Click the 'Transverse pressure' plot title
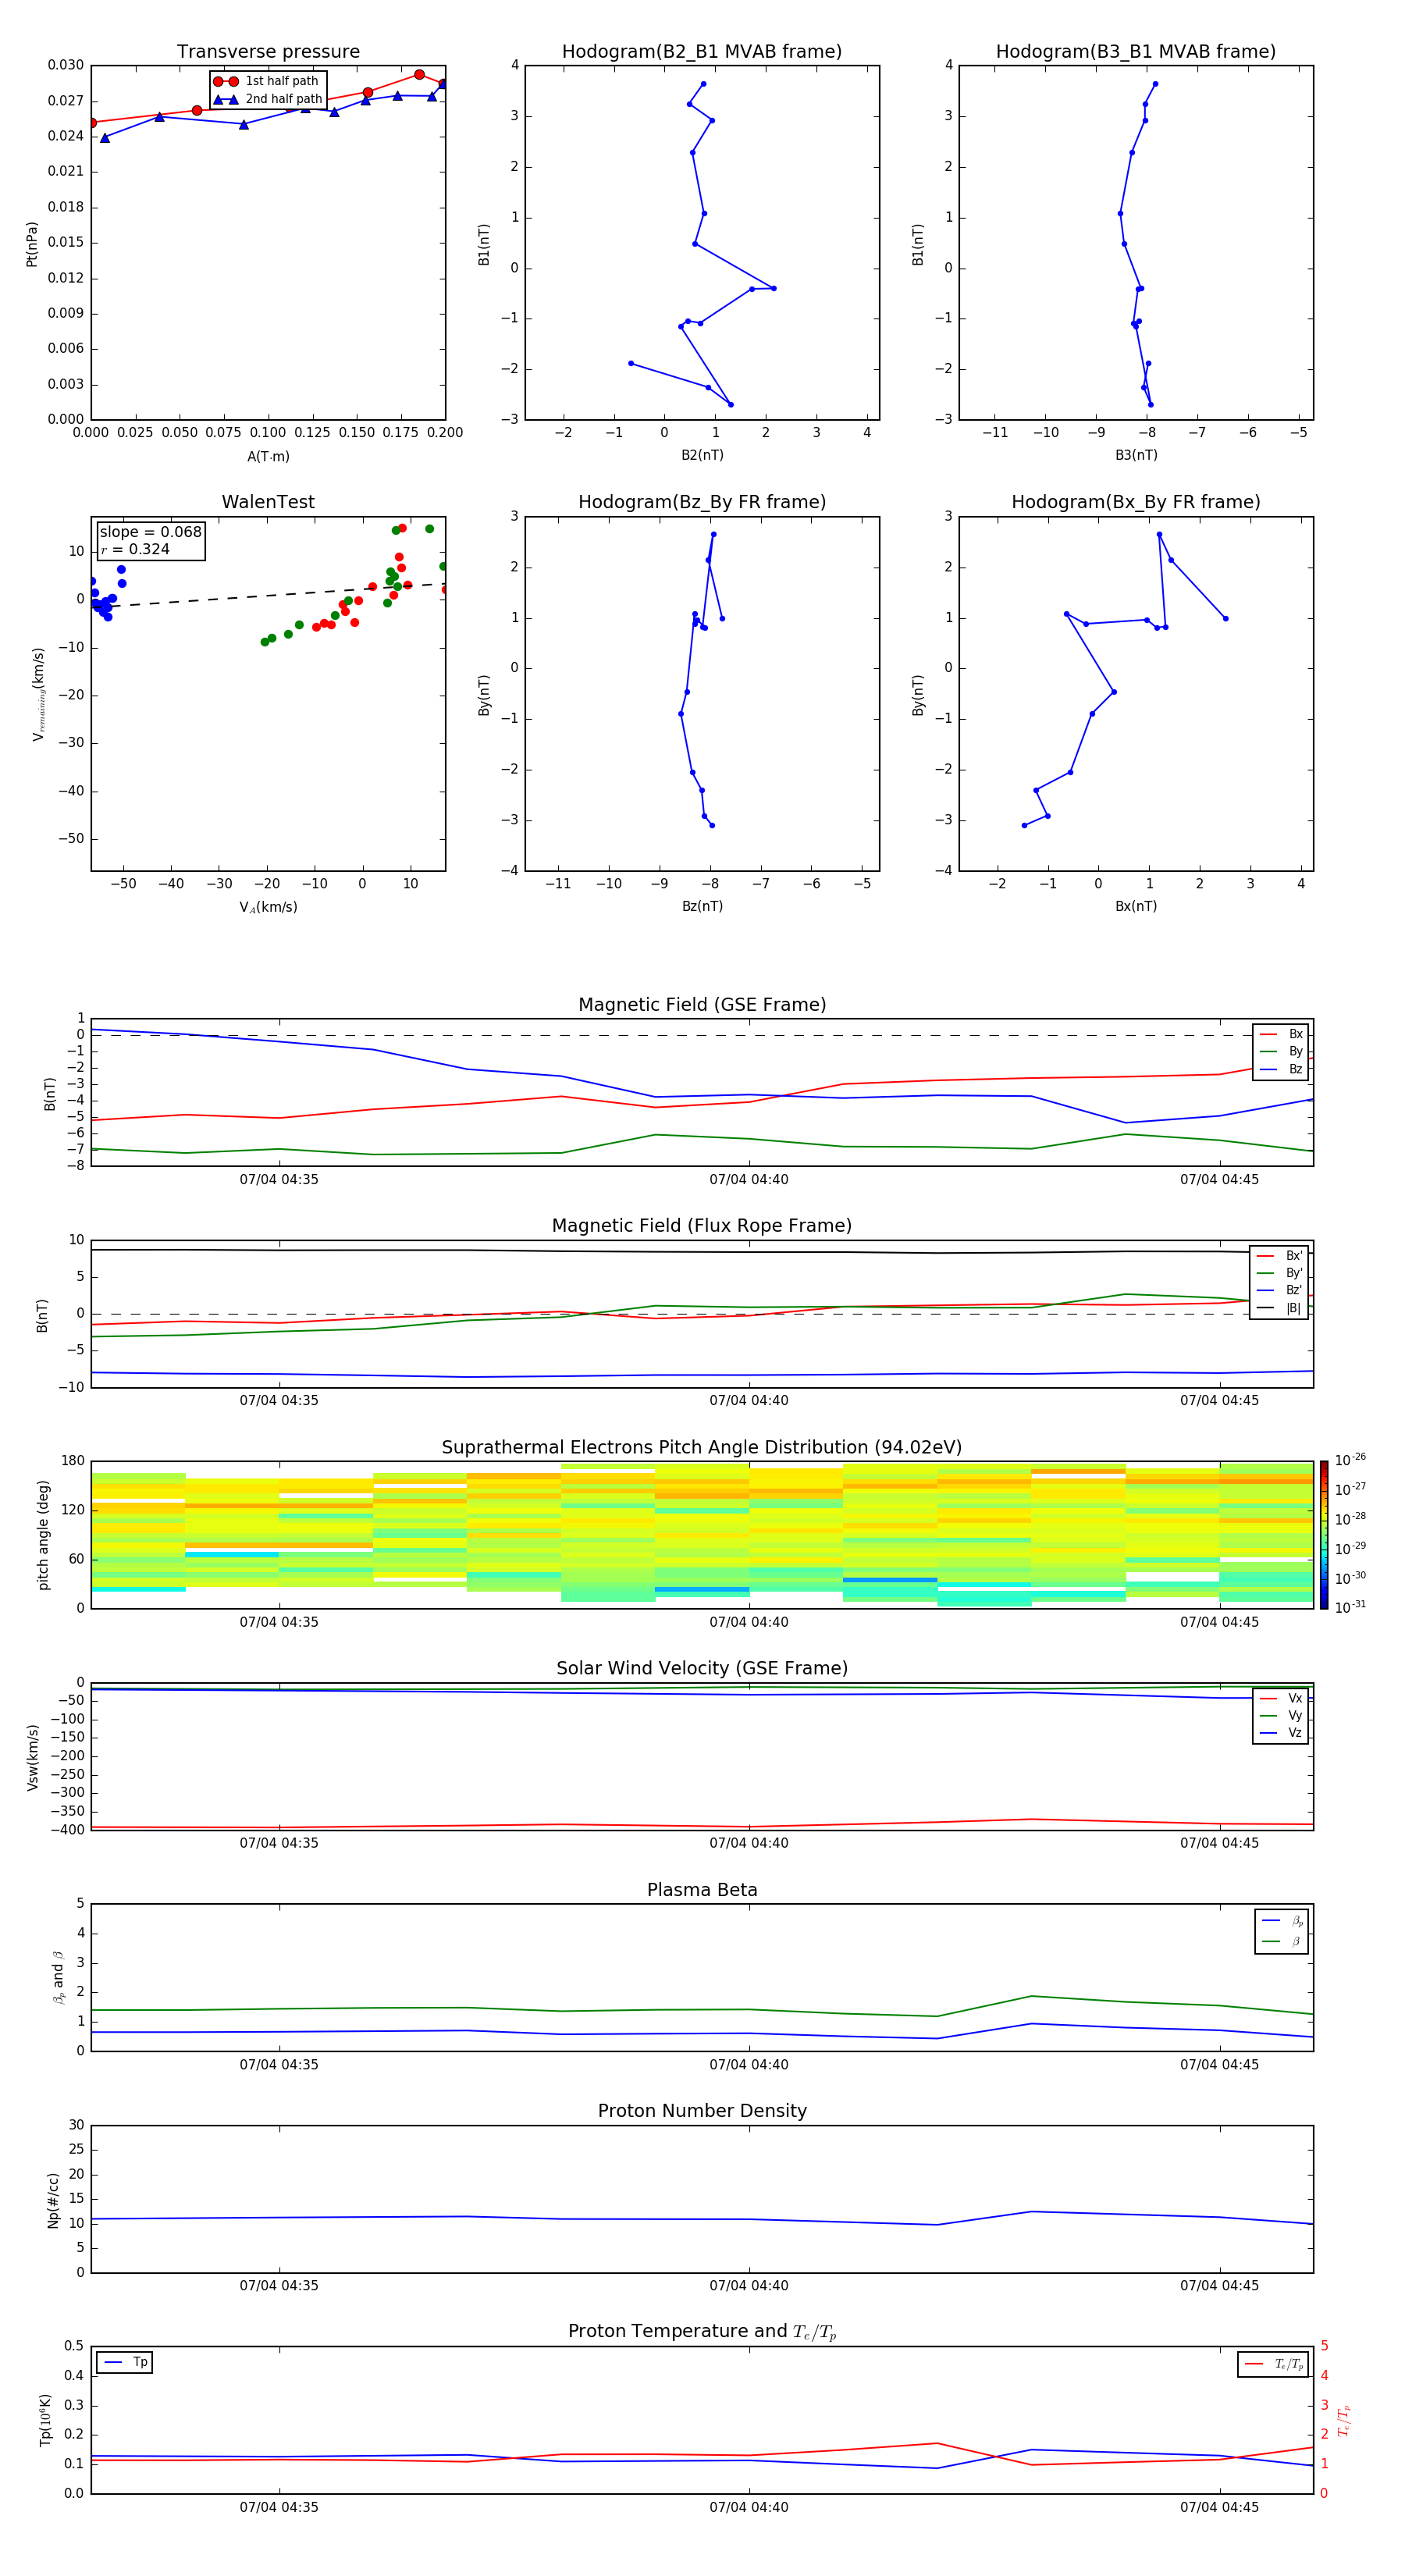Image resolution: width=1405 pixels, height=2576 pixels. (268, 52)
